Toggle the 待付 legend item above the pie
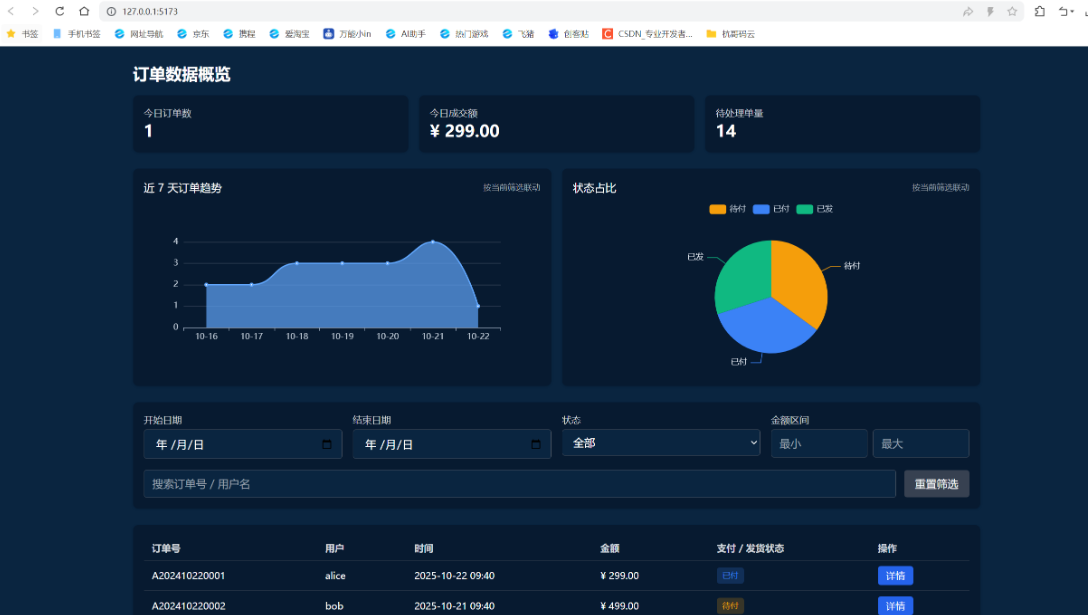This screenshot has height=615, width=1088. [728, 209]
